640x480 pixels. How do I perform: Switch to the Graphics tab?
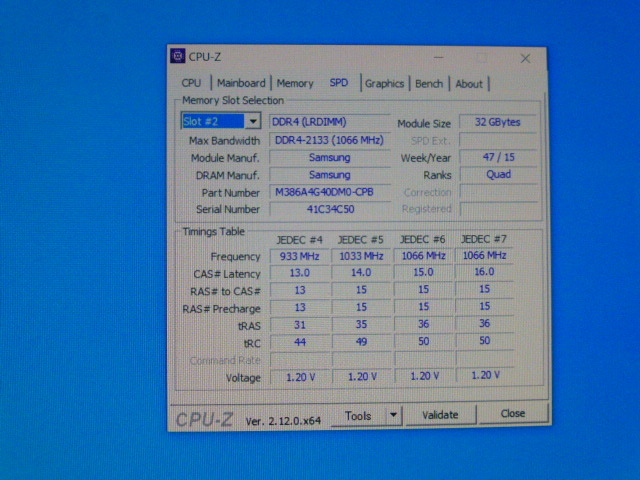click(x=384, y=84)
